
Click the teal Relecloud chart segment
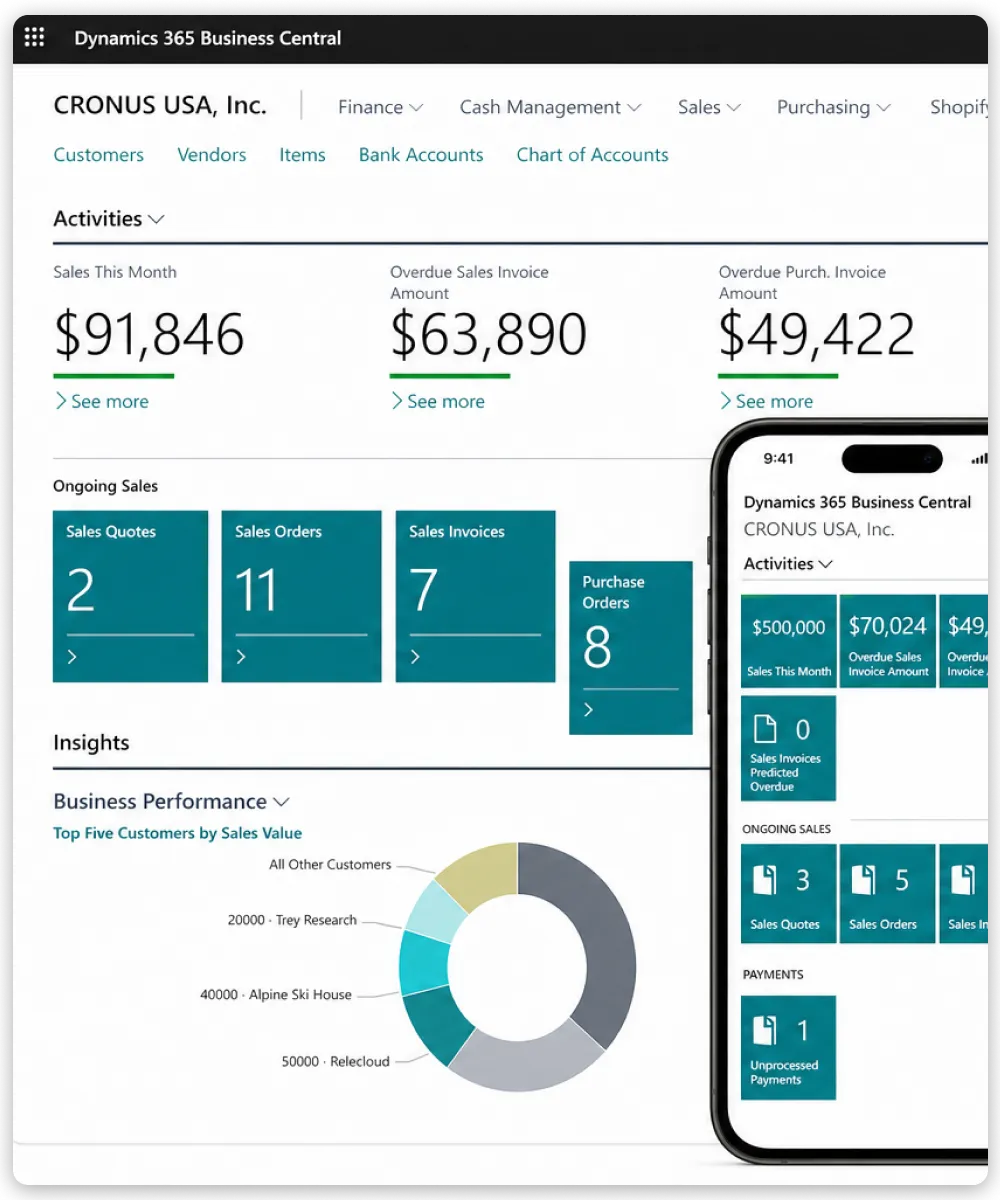coord(436,1026)
